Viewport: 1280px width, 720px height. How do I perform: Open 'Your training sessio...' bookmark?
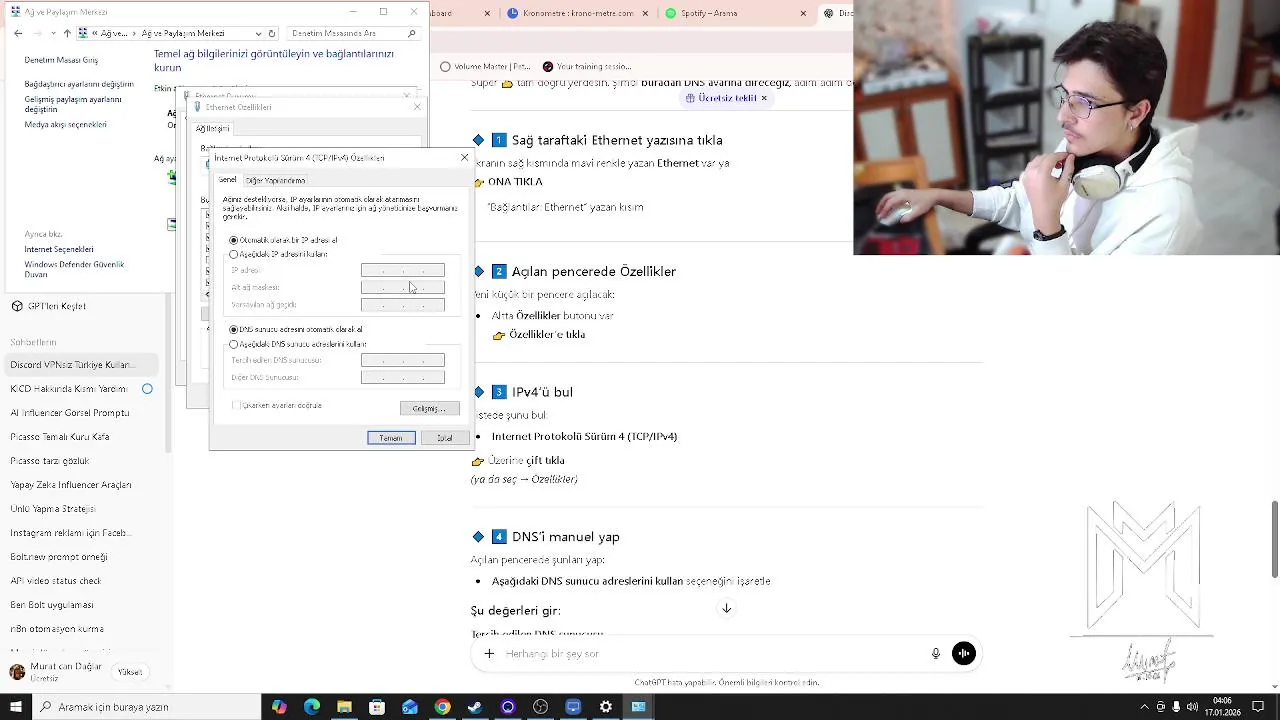586,67
